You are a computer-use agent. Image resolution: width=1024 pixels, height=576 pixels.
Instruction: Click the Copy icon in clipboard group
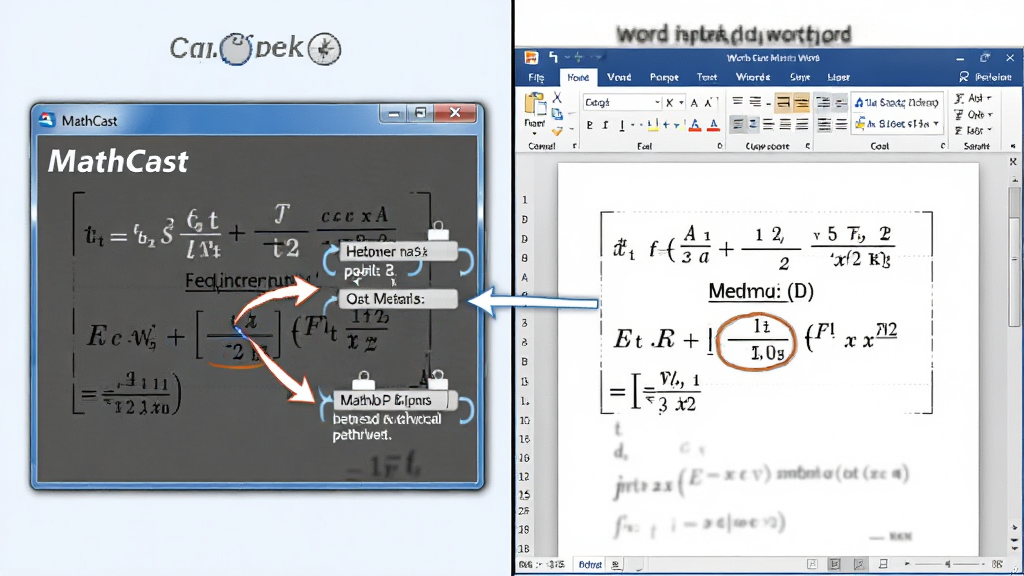pyautogui.click(x=557, y=114)
